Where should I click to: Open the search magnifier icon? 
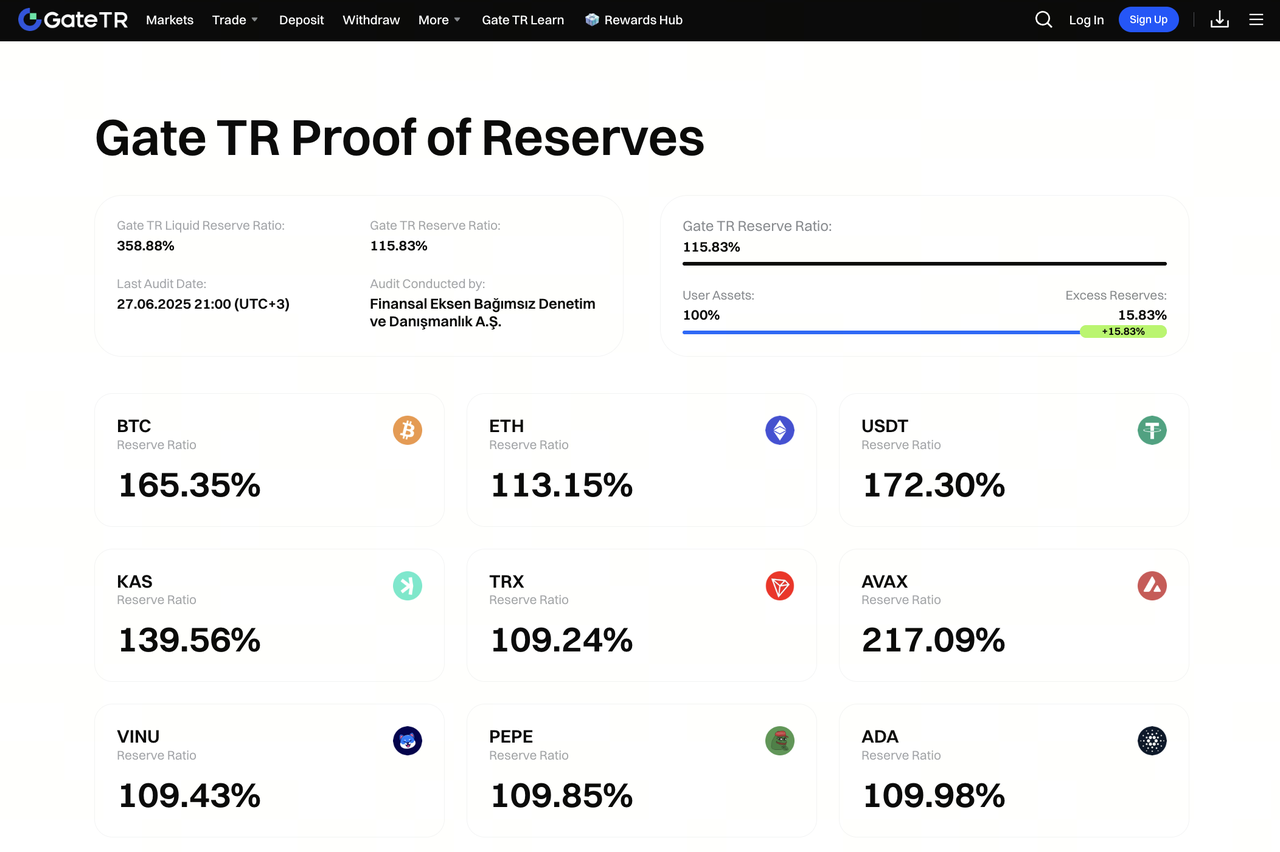tap(1044, 20)
